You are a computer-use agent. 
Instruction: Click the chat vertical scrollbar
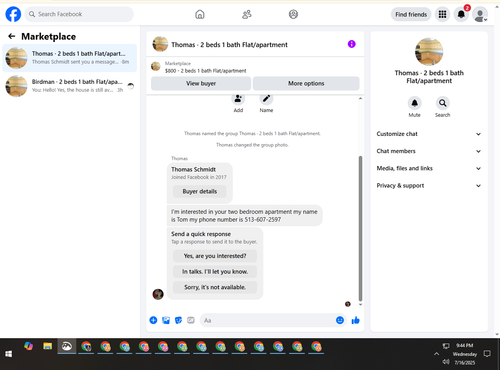[x=360, y=228]
